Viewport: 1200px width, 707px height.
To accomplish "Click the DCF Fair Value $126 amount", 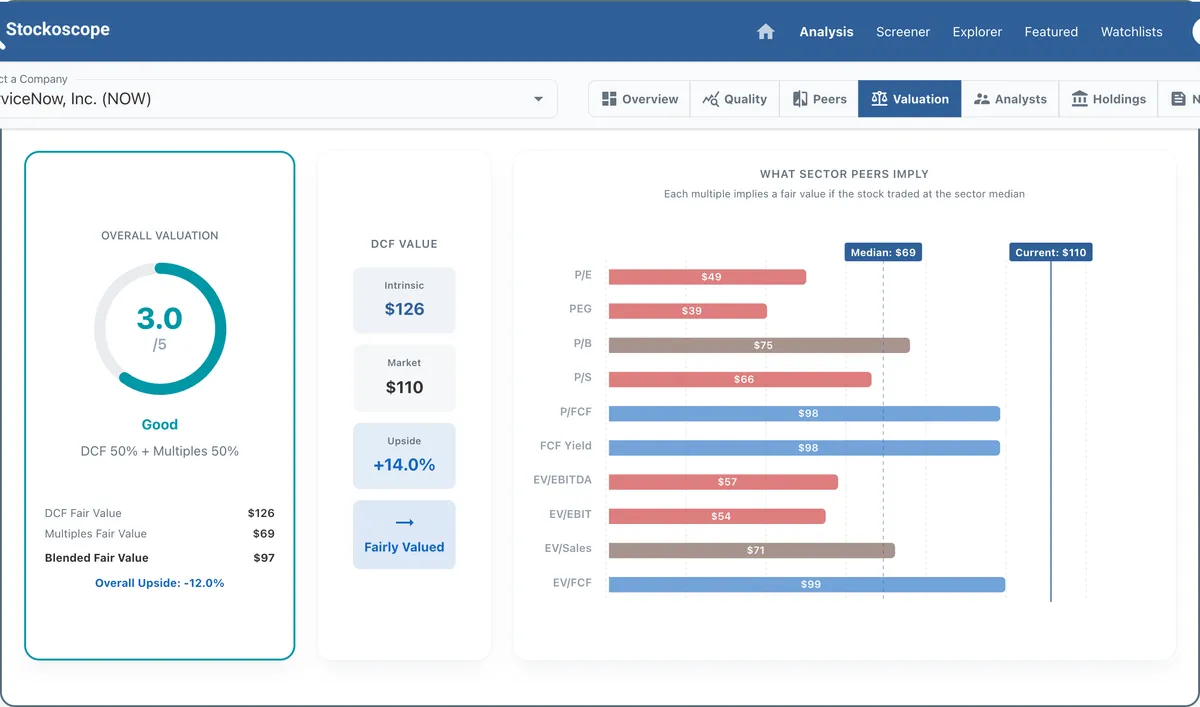I will point(261,513).
